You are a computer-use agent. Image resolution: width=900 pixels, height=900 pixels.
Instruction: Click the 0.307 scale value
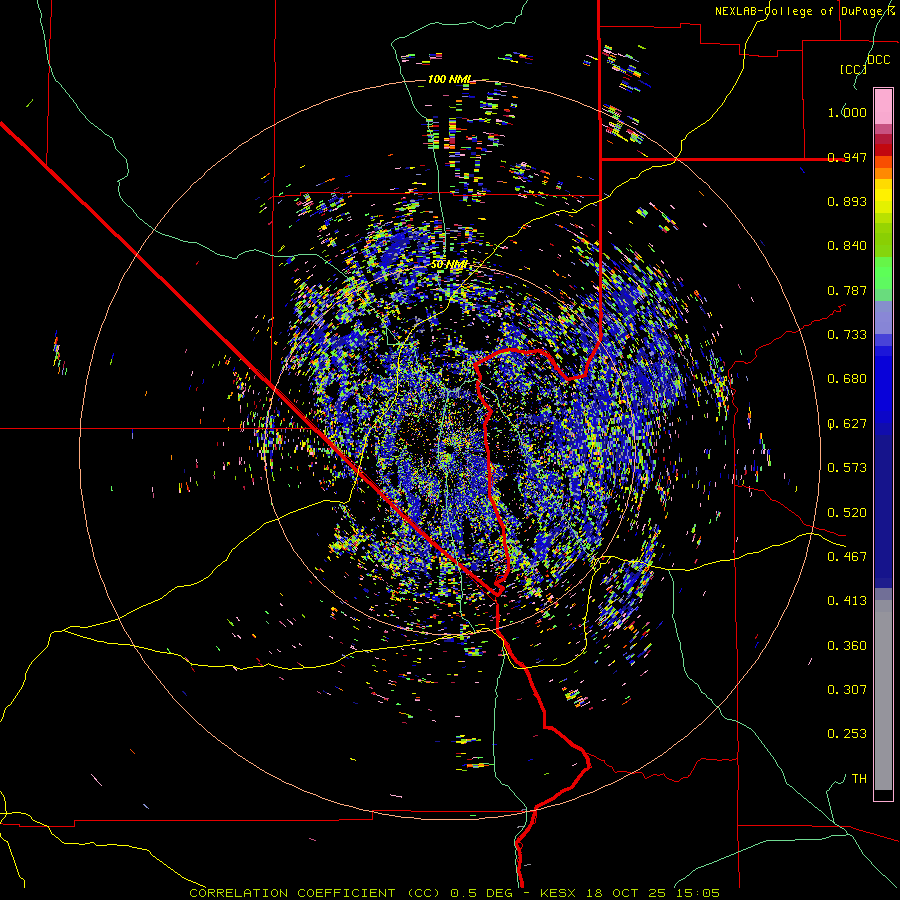tap(847, 690)
